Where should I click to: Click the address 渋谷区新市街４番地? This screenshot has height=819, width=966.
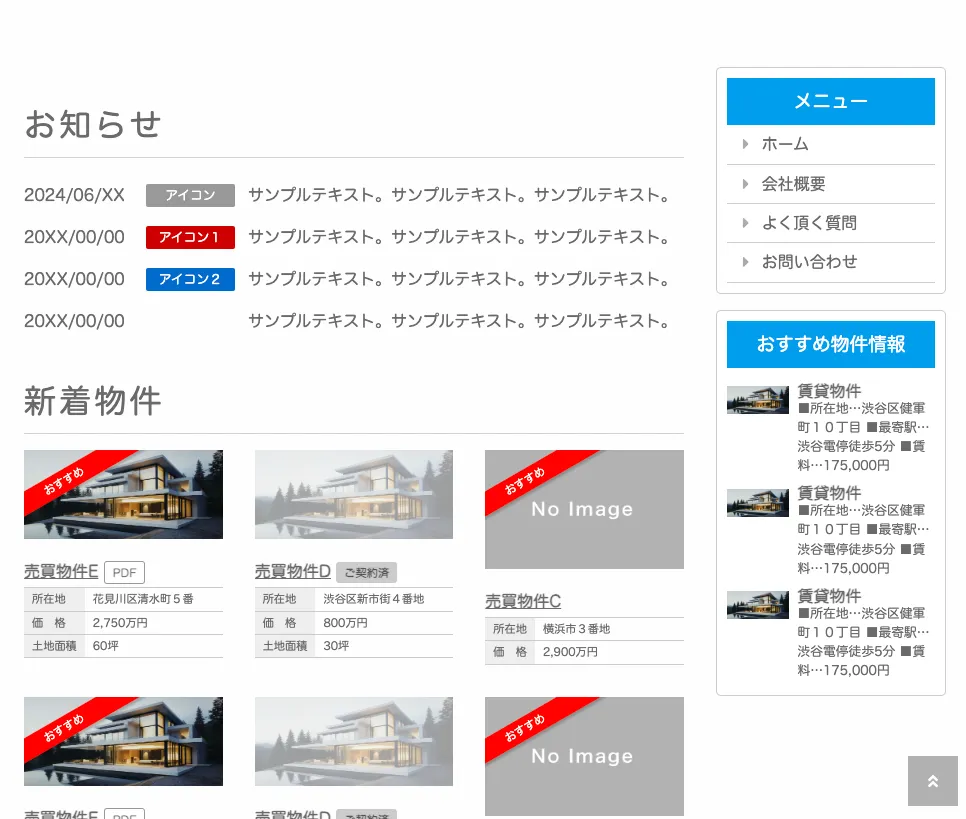[374, 599]
